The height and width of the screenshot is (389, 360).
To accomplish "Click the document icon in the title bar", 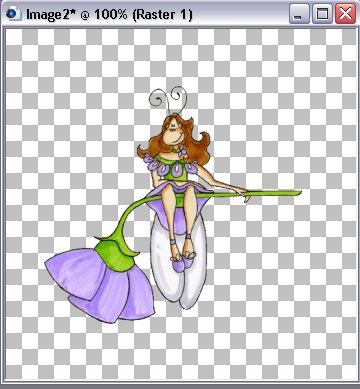I will pos(13,14).
